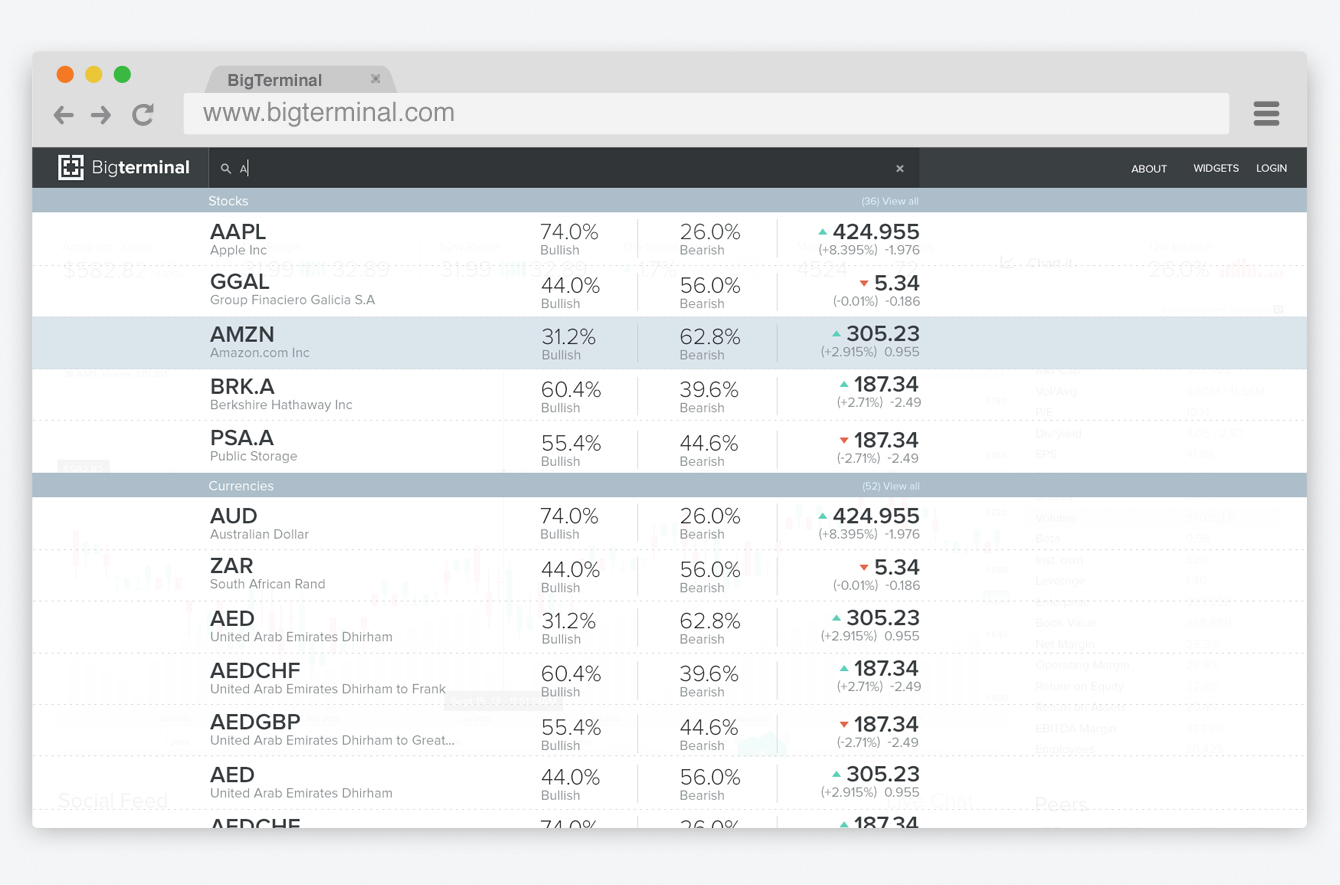View all 36 Stocks results
Image resolution: width=1340 pixels, height=885 pixels.
890,201
